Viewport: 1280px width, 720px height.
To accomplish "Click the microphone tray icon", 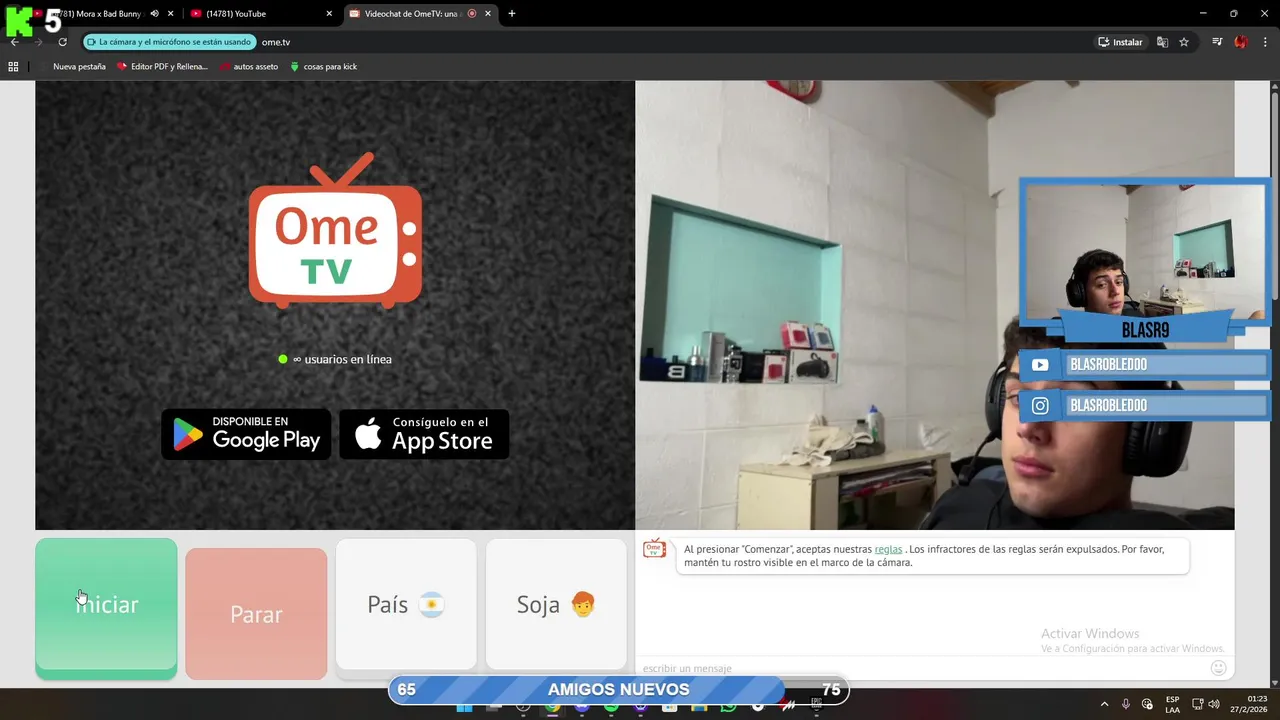I will coord(1126,704).
